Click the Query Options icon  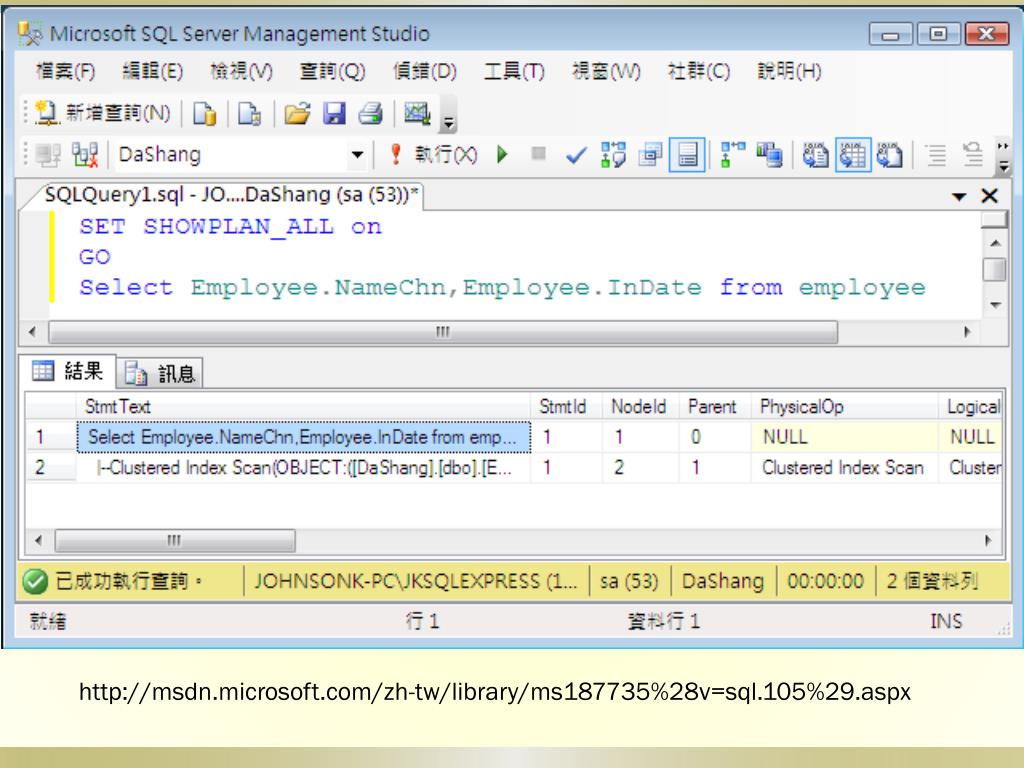pyautogui.click(x=650, y=155)
